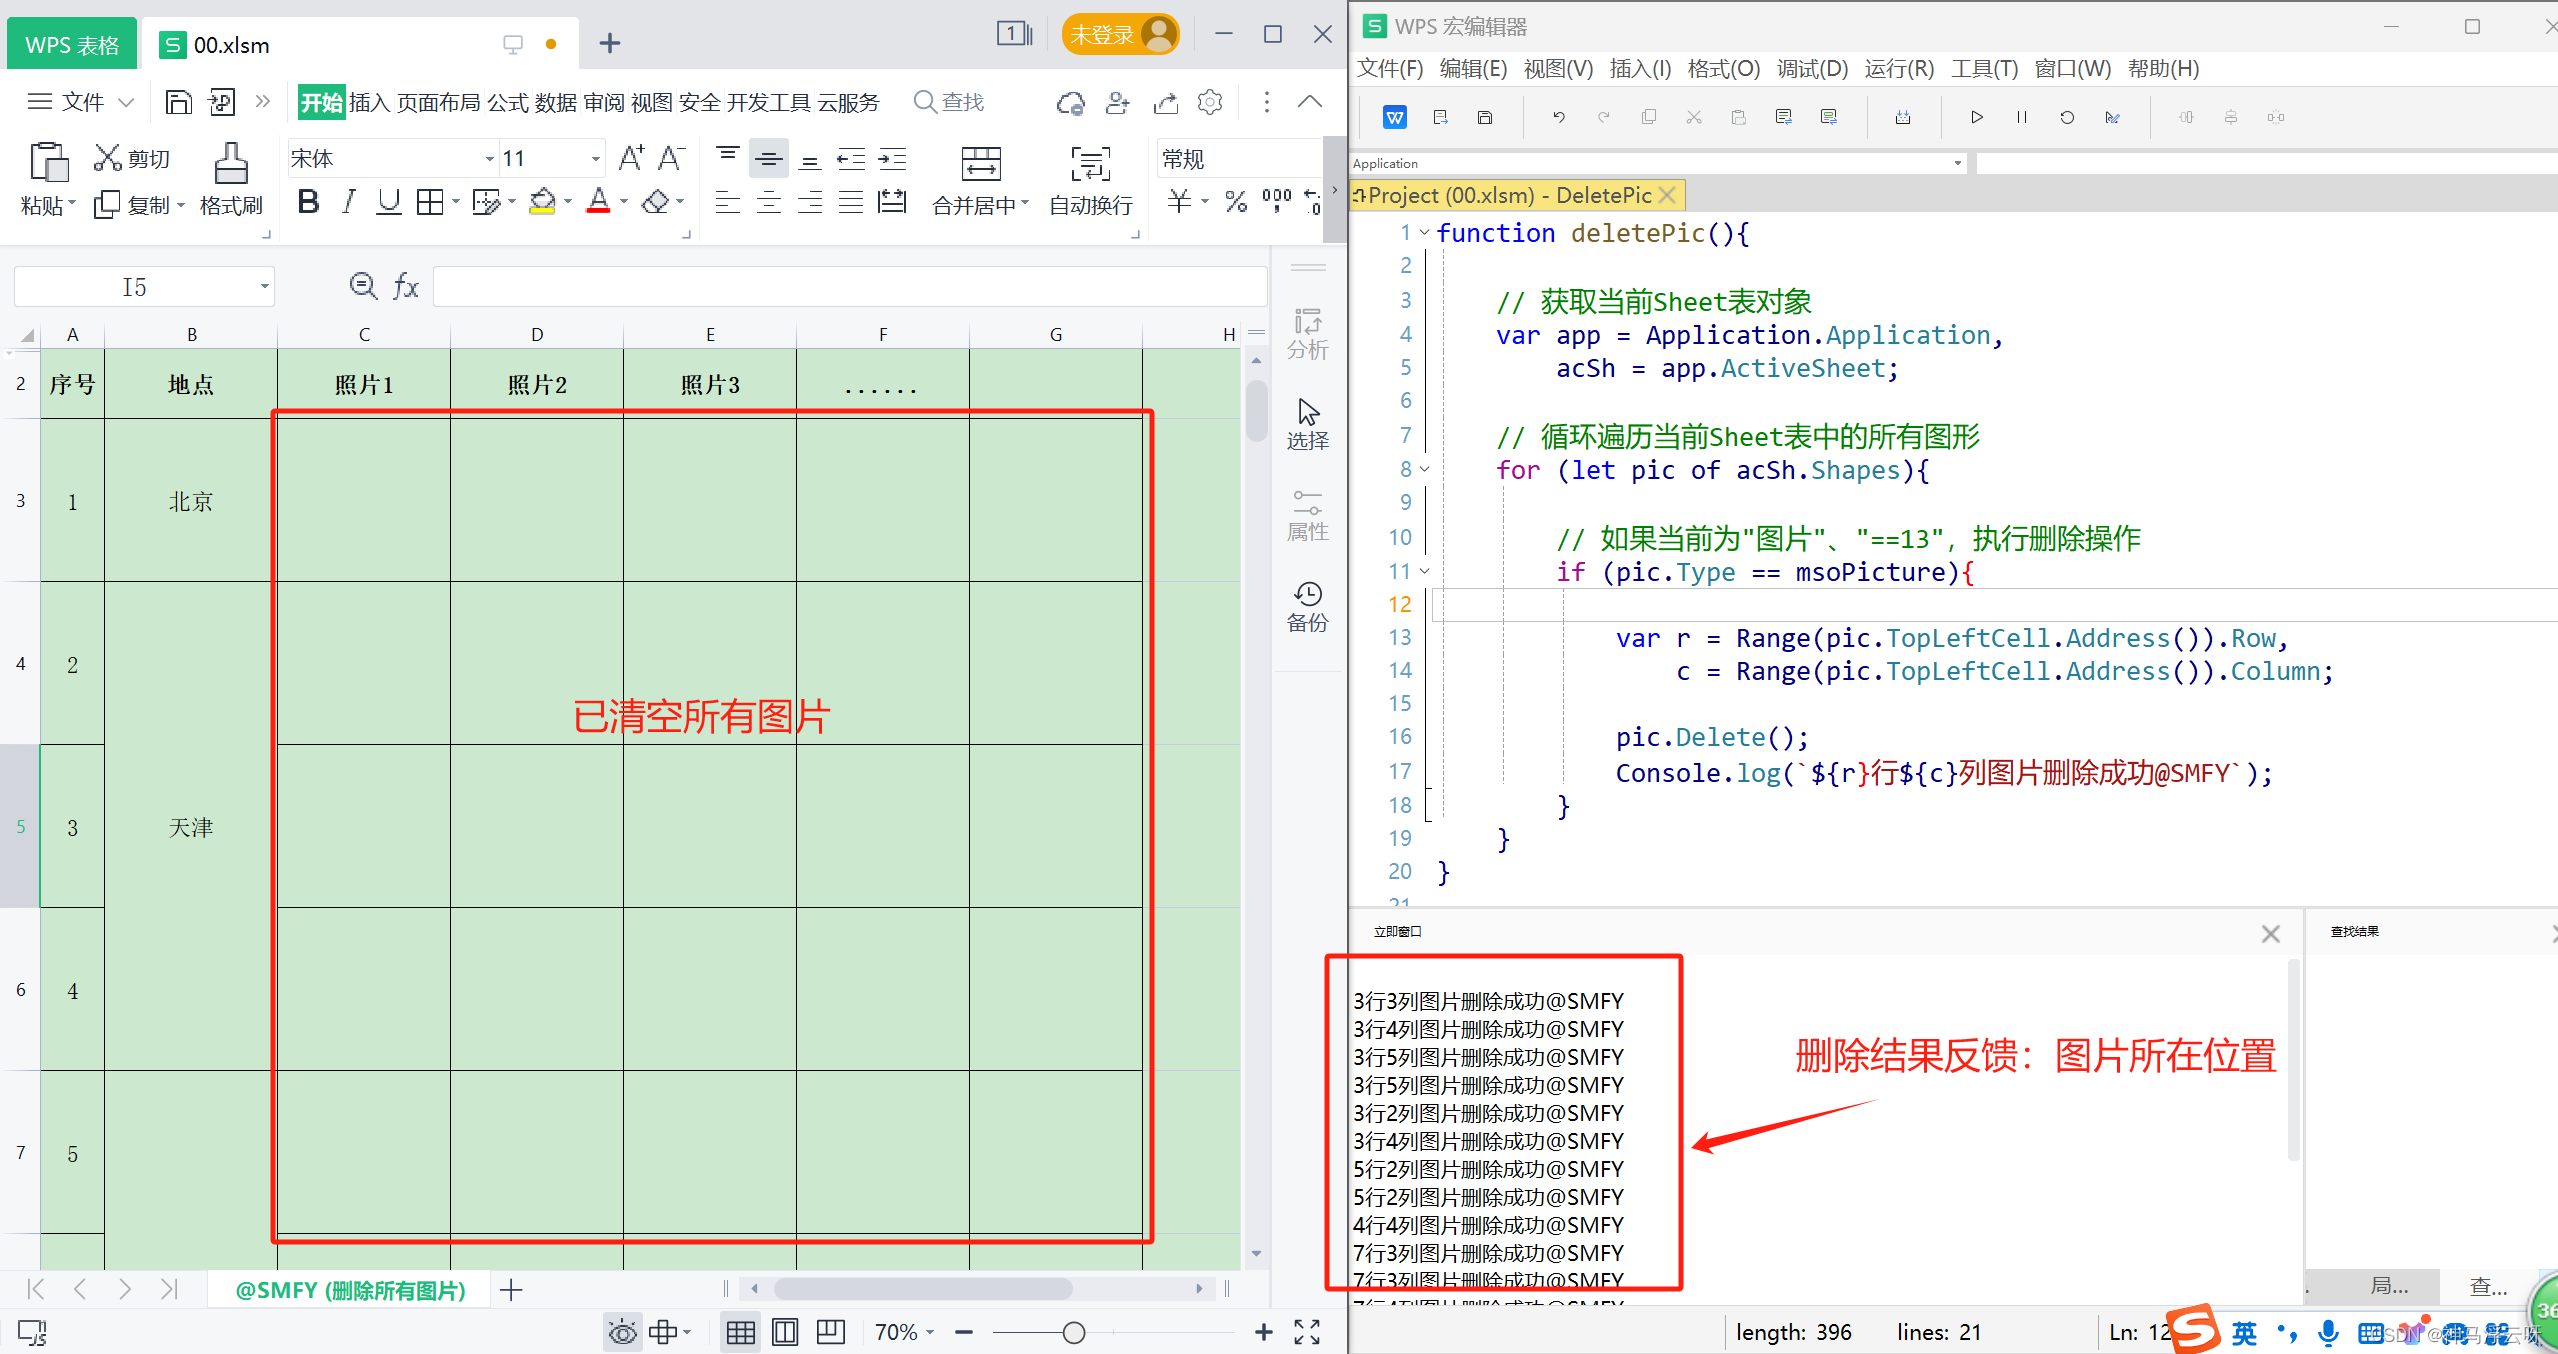Switch to the 开发工具 ribbon tab
Viewport: 2558px width, 1354px height.
click(x=768, y=102)
